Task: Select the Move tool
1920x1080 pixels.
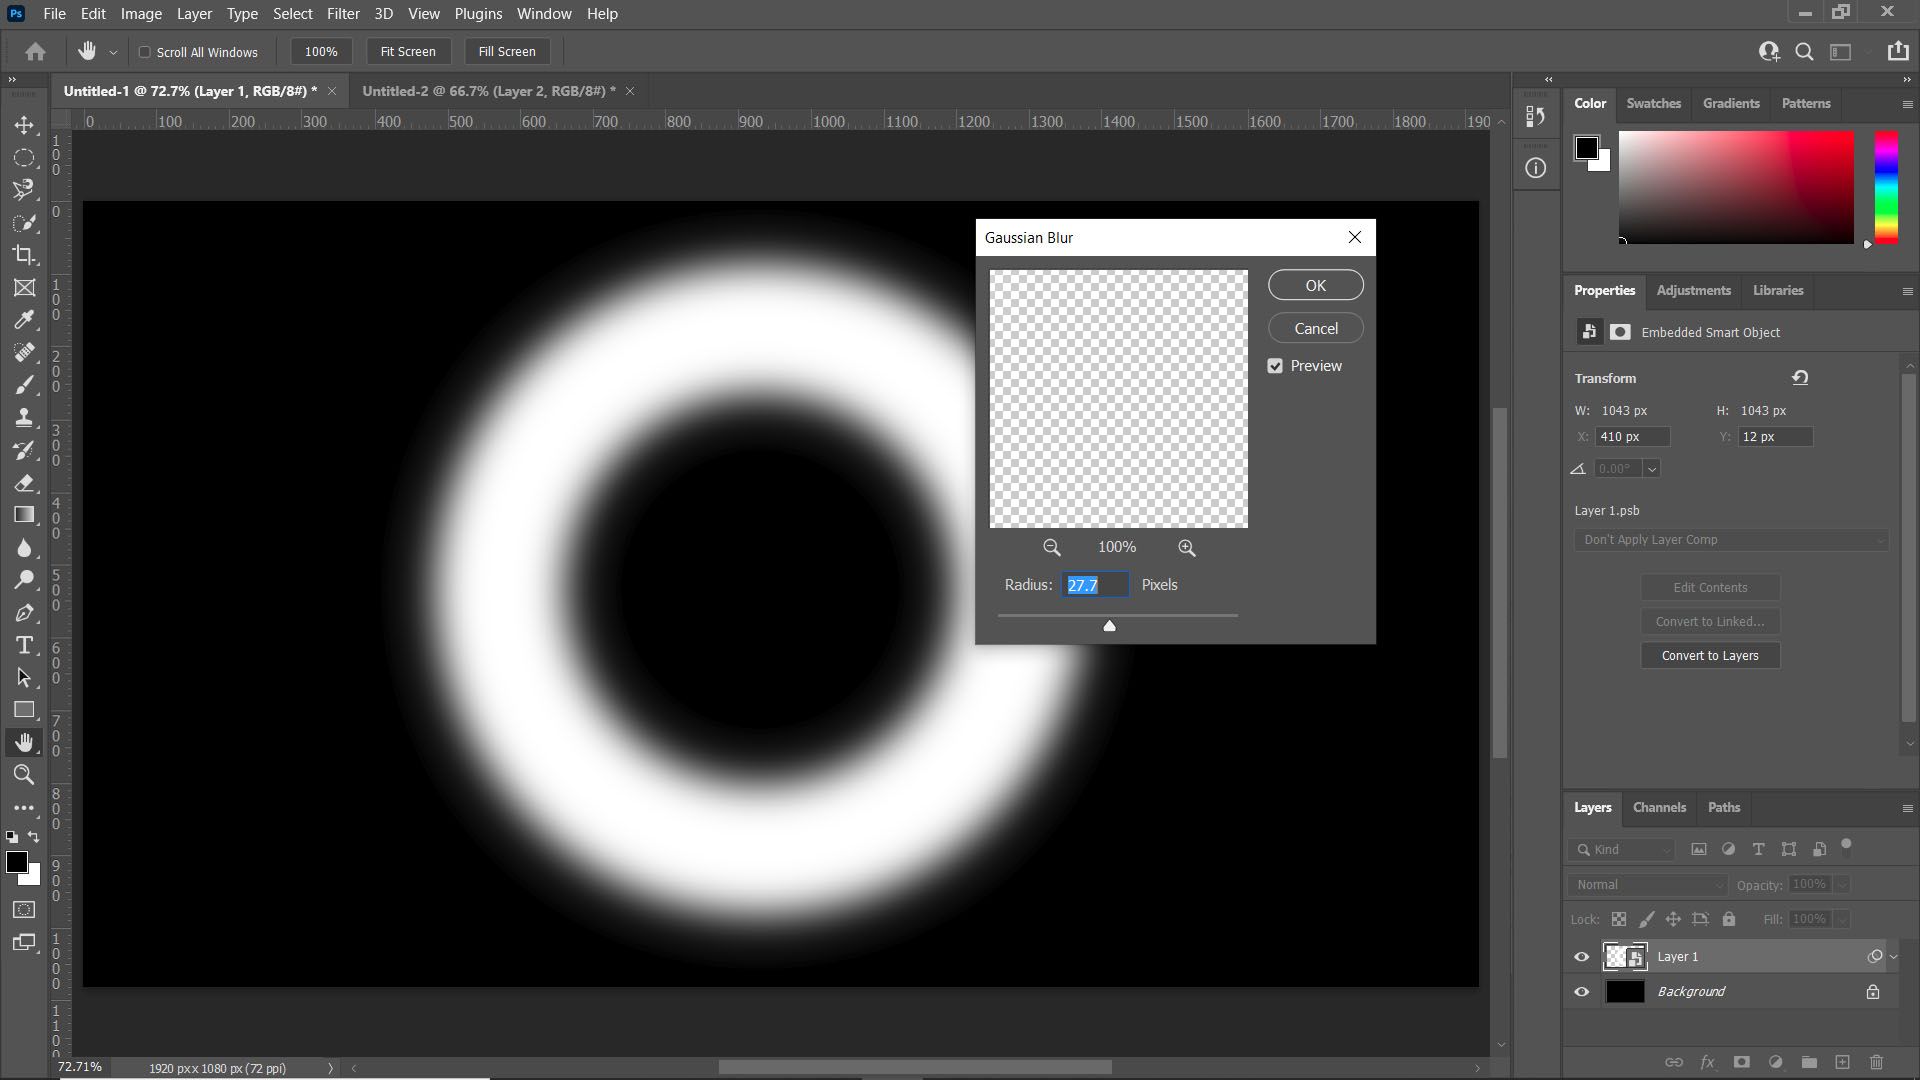Action: 24,125
